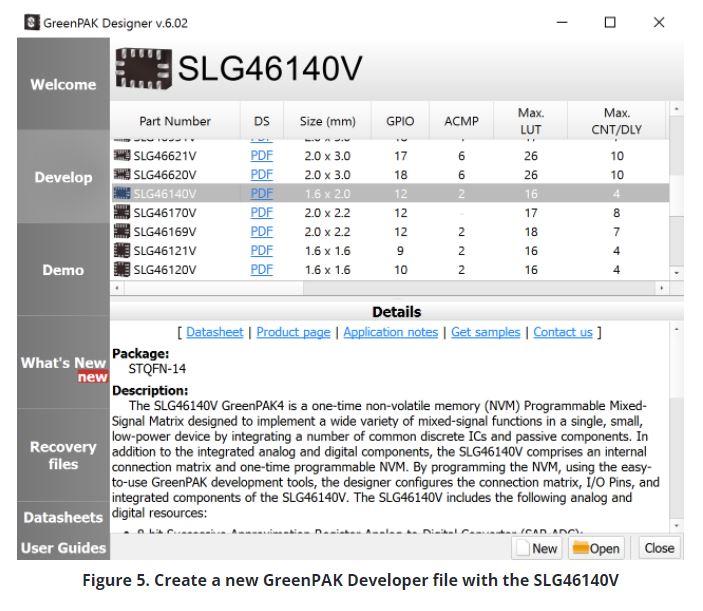
Task: Close the GreenPAK Designer window
Action: 659,22
